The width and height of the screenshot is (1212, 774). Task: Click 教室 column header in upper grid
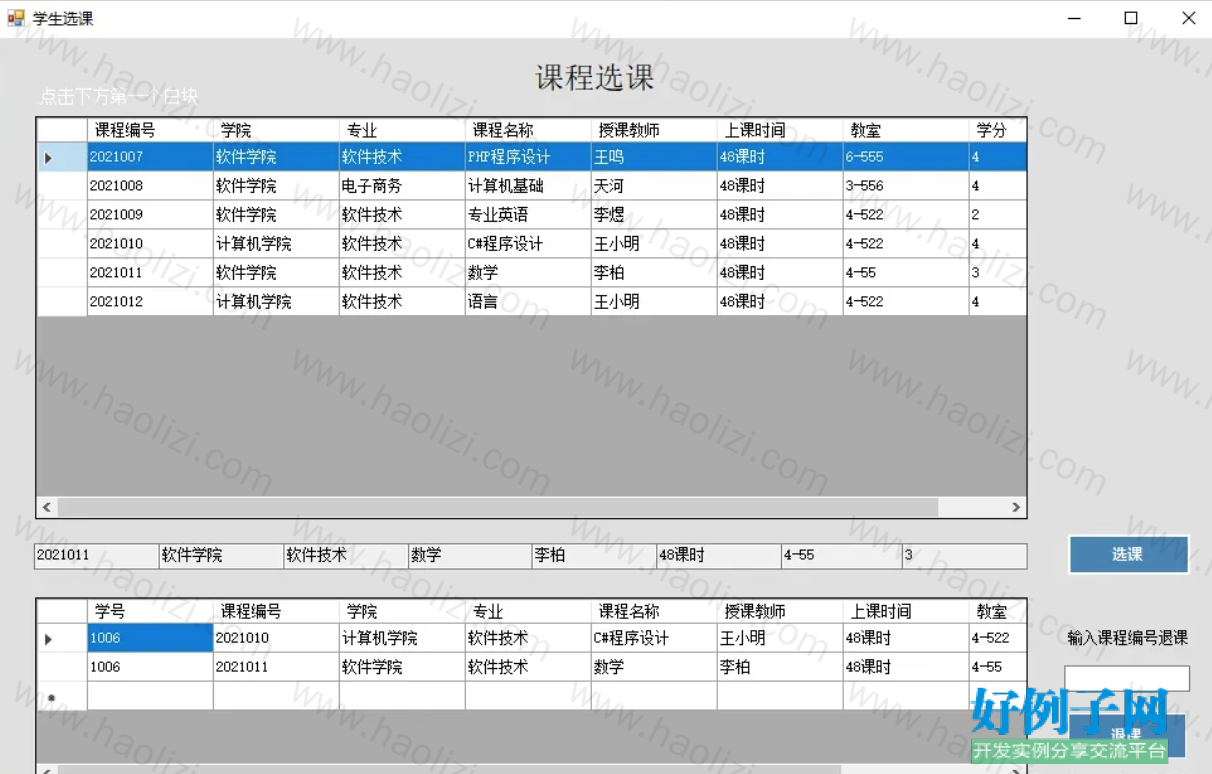tap(906, 130)
